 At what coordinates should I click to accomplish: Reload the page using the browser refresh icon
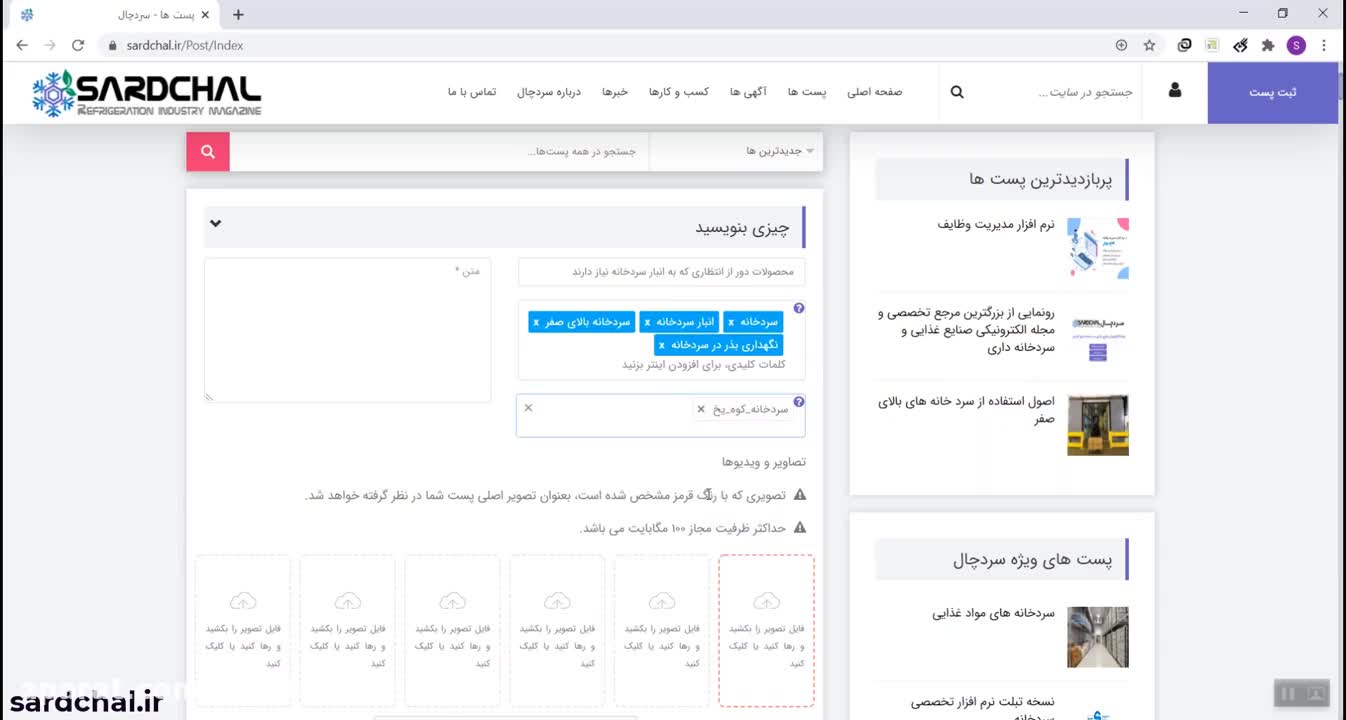coord(78,45)
